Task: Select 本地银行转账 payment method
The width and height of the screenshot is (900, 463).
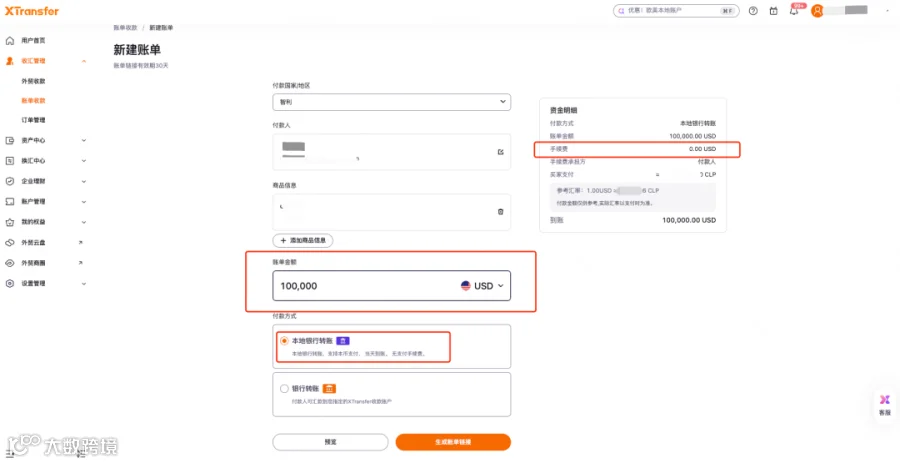Action: click(x=284, y=341)
